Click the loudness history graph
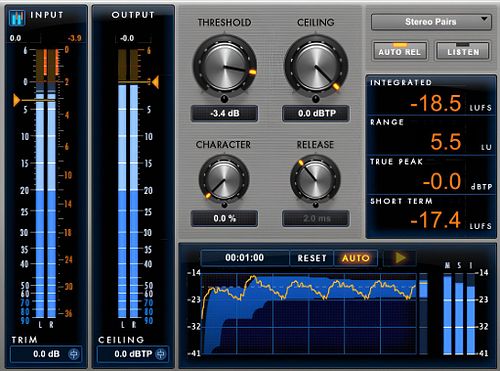This screenshot has width=500, height=371. (309, 314)
